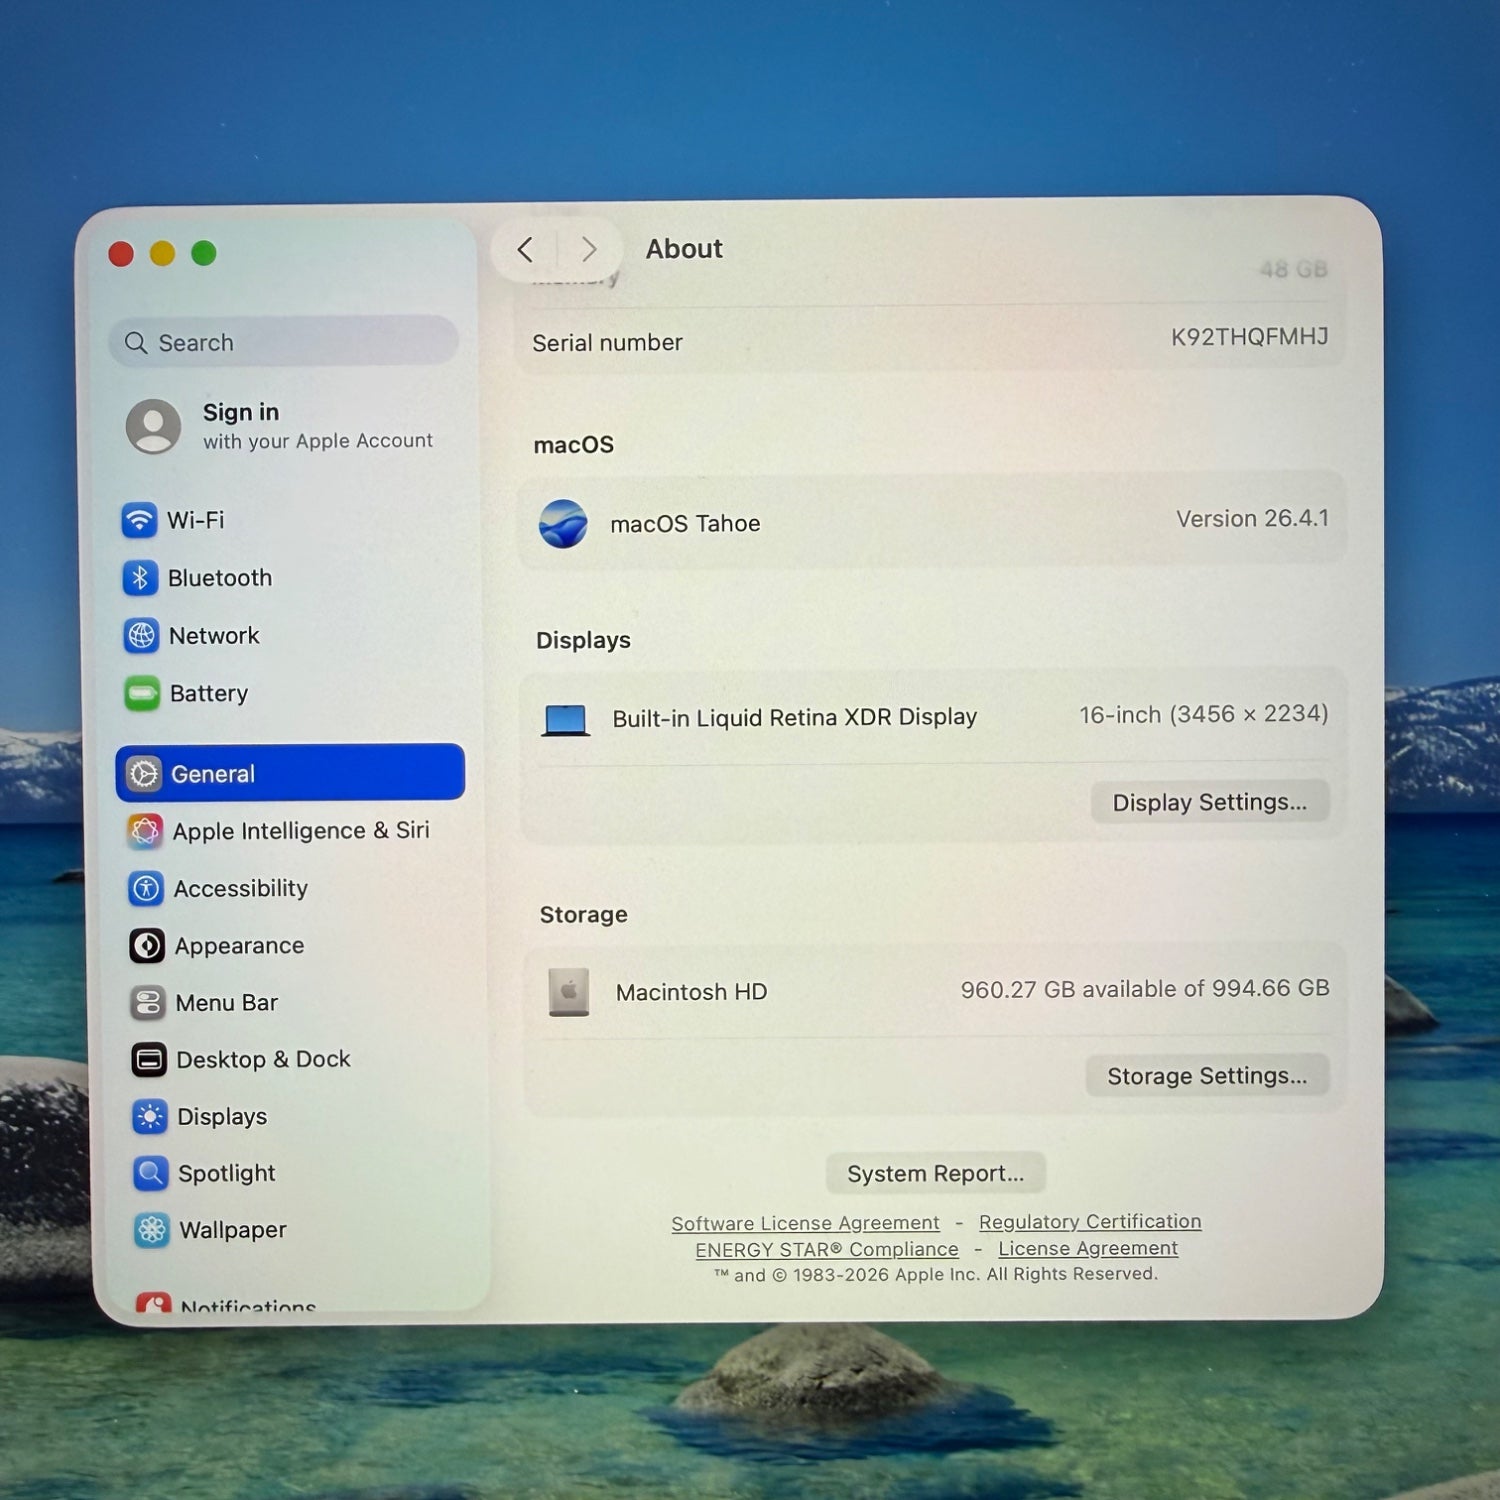
Task: Click the General gear icon
Action: [144, 773]
